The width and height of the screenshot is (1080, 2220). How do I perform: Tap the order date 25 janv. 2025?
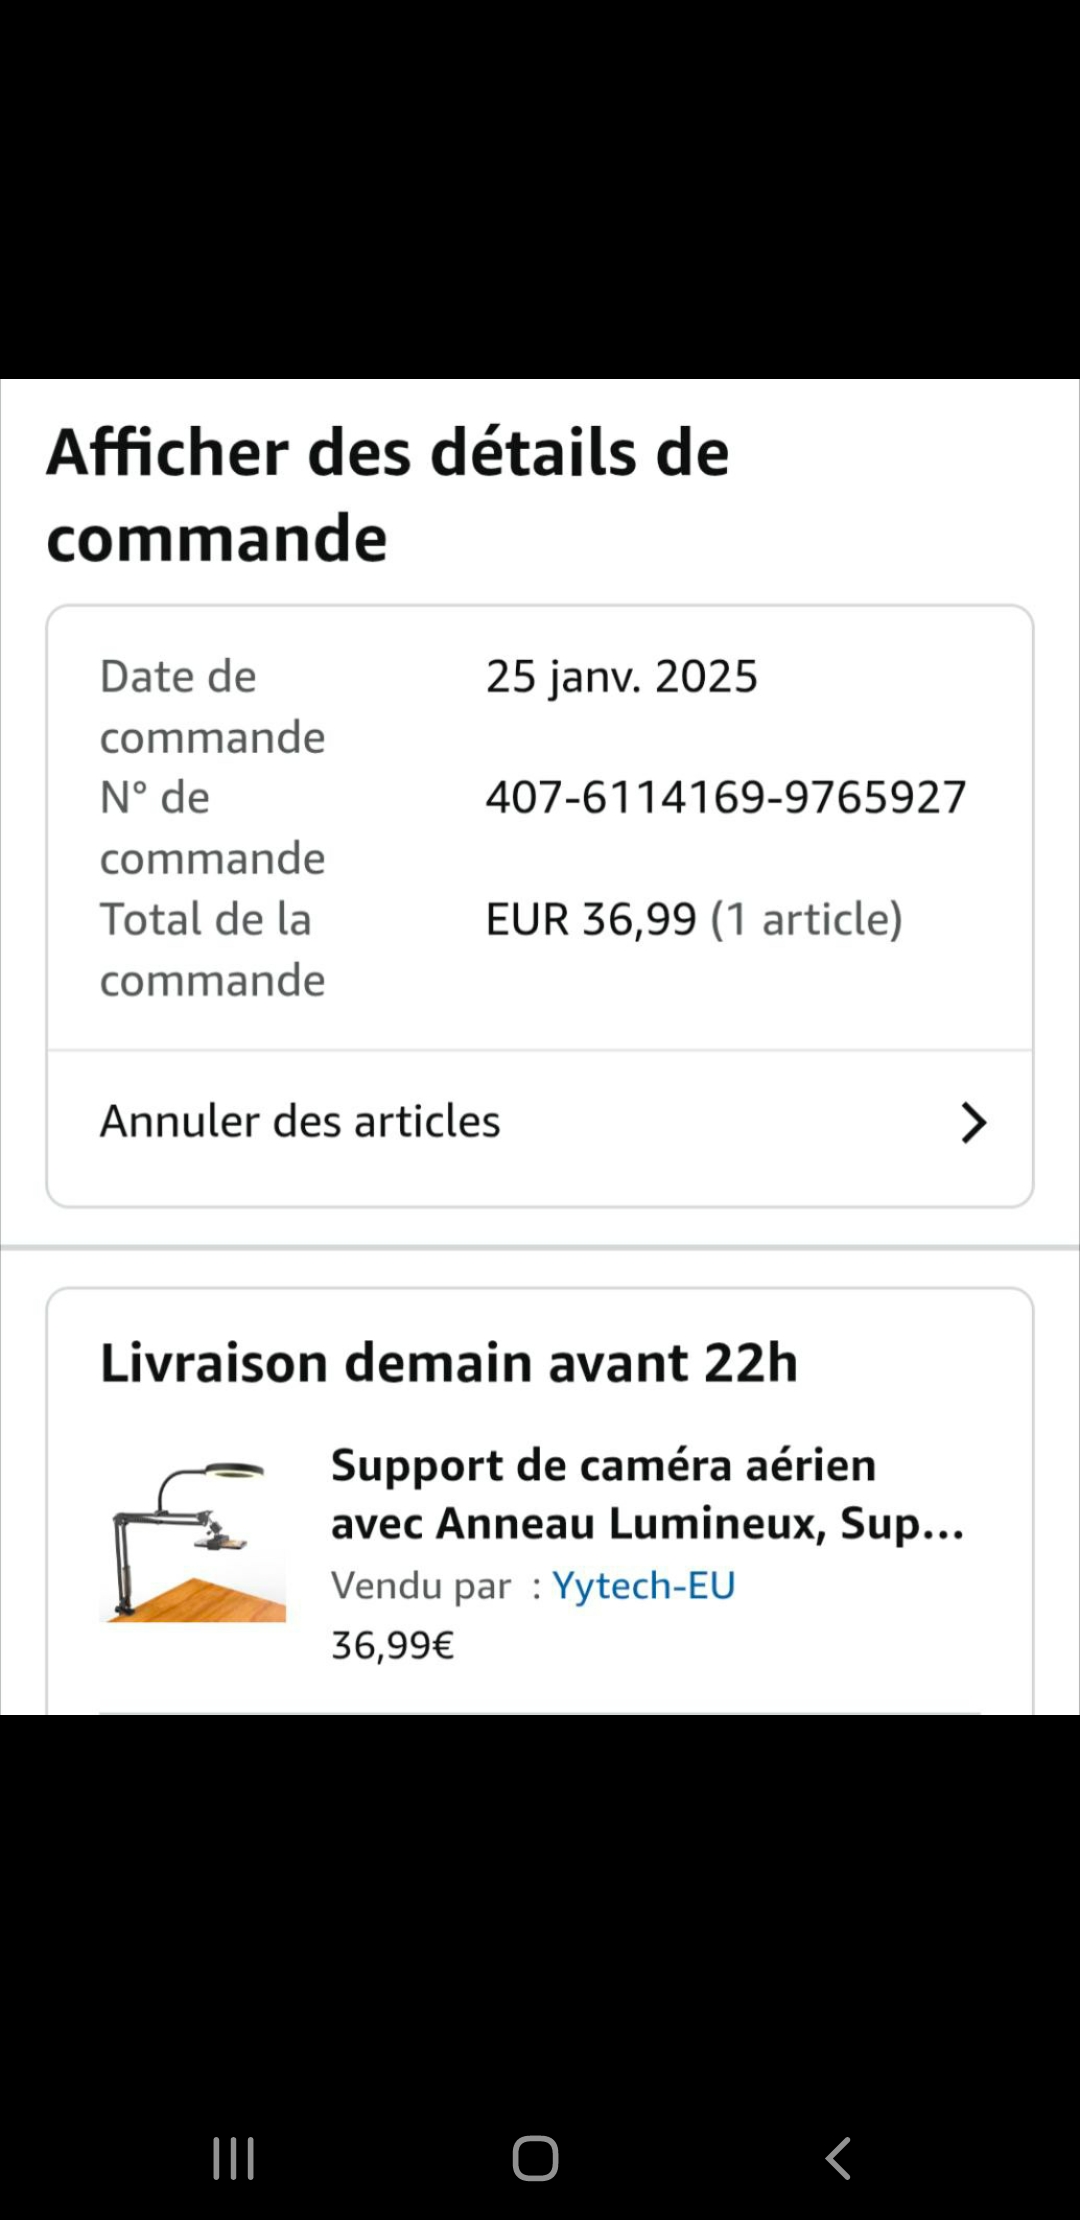(621, 677)
